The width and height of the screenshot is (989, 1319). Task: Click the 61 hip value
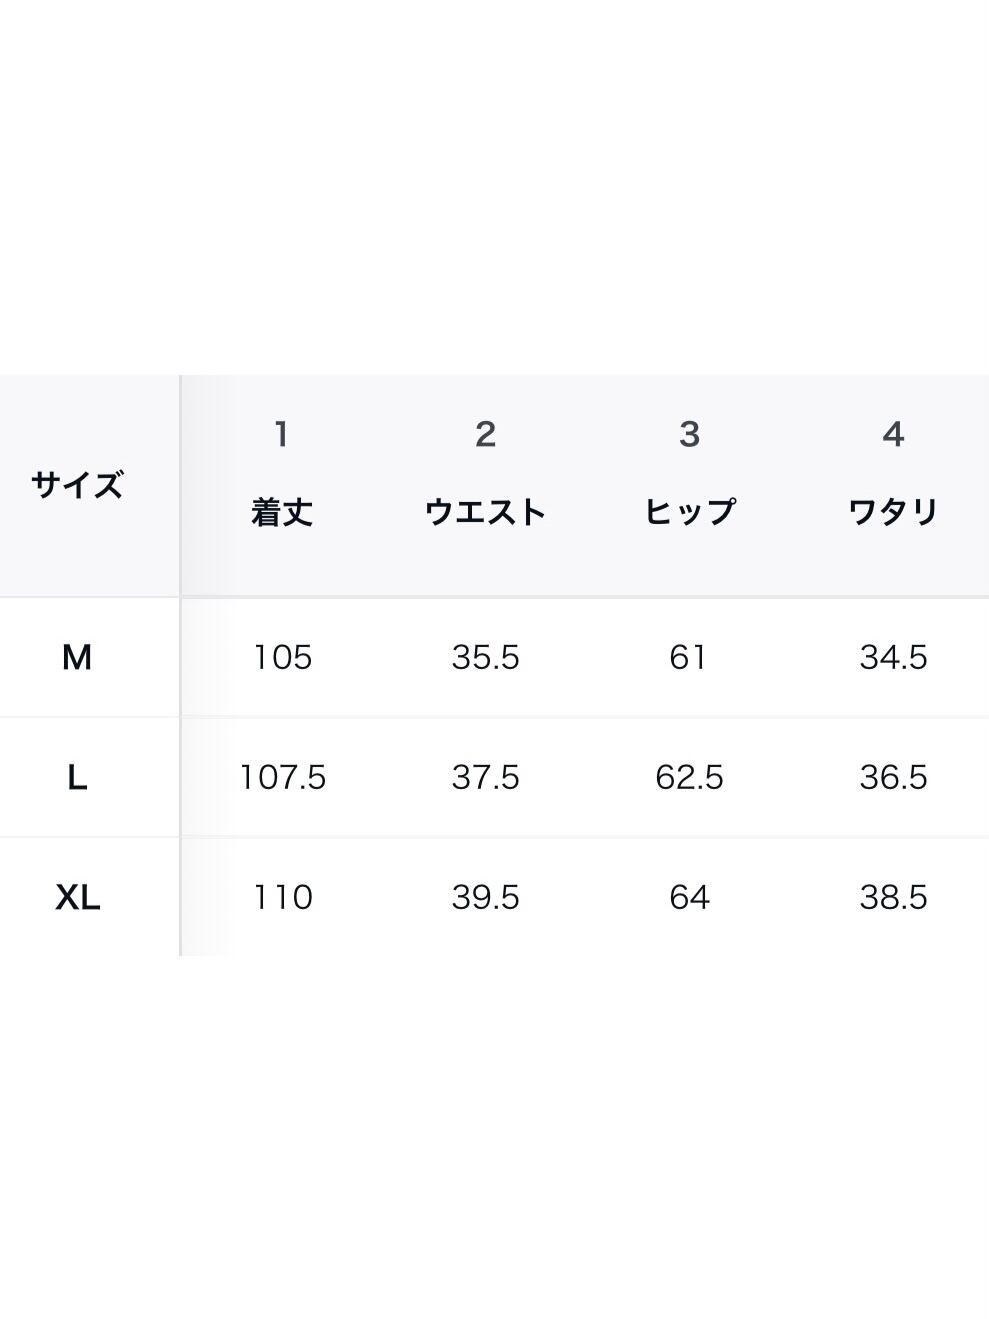689,657
